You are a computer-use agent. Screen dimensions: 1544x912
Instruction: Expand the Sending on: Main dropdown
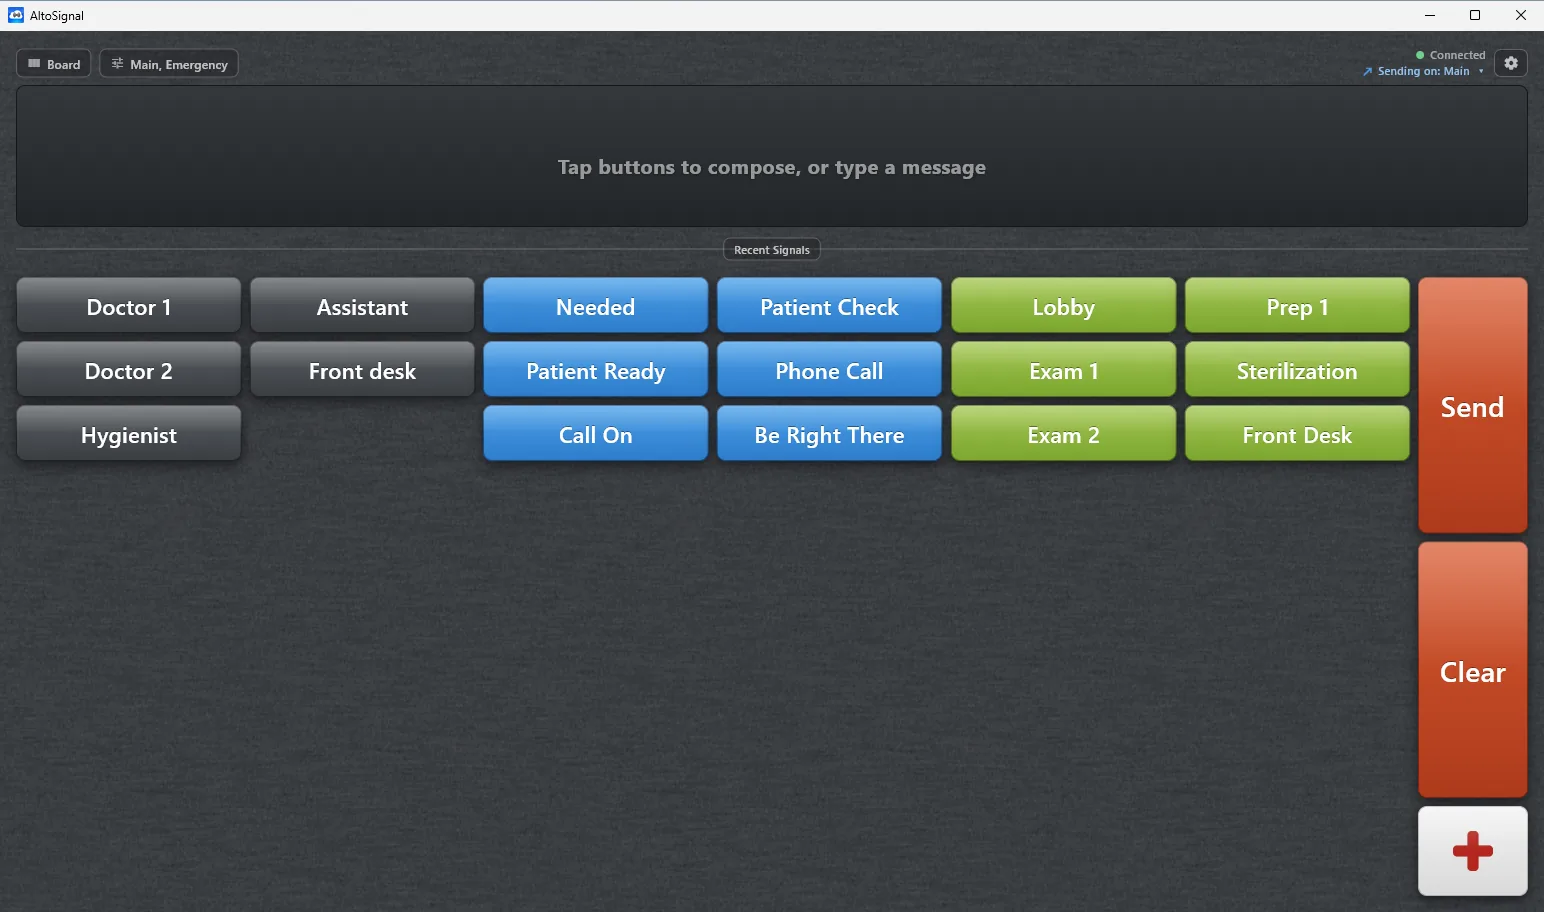tap(1423, 71)
